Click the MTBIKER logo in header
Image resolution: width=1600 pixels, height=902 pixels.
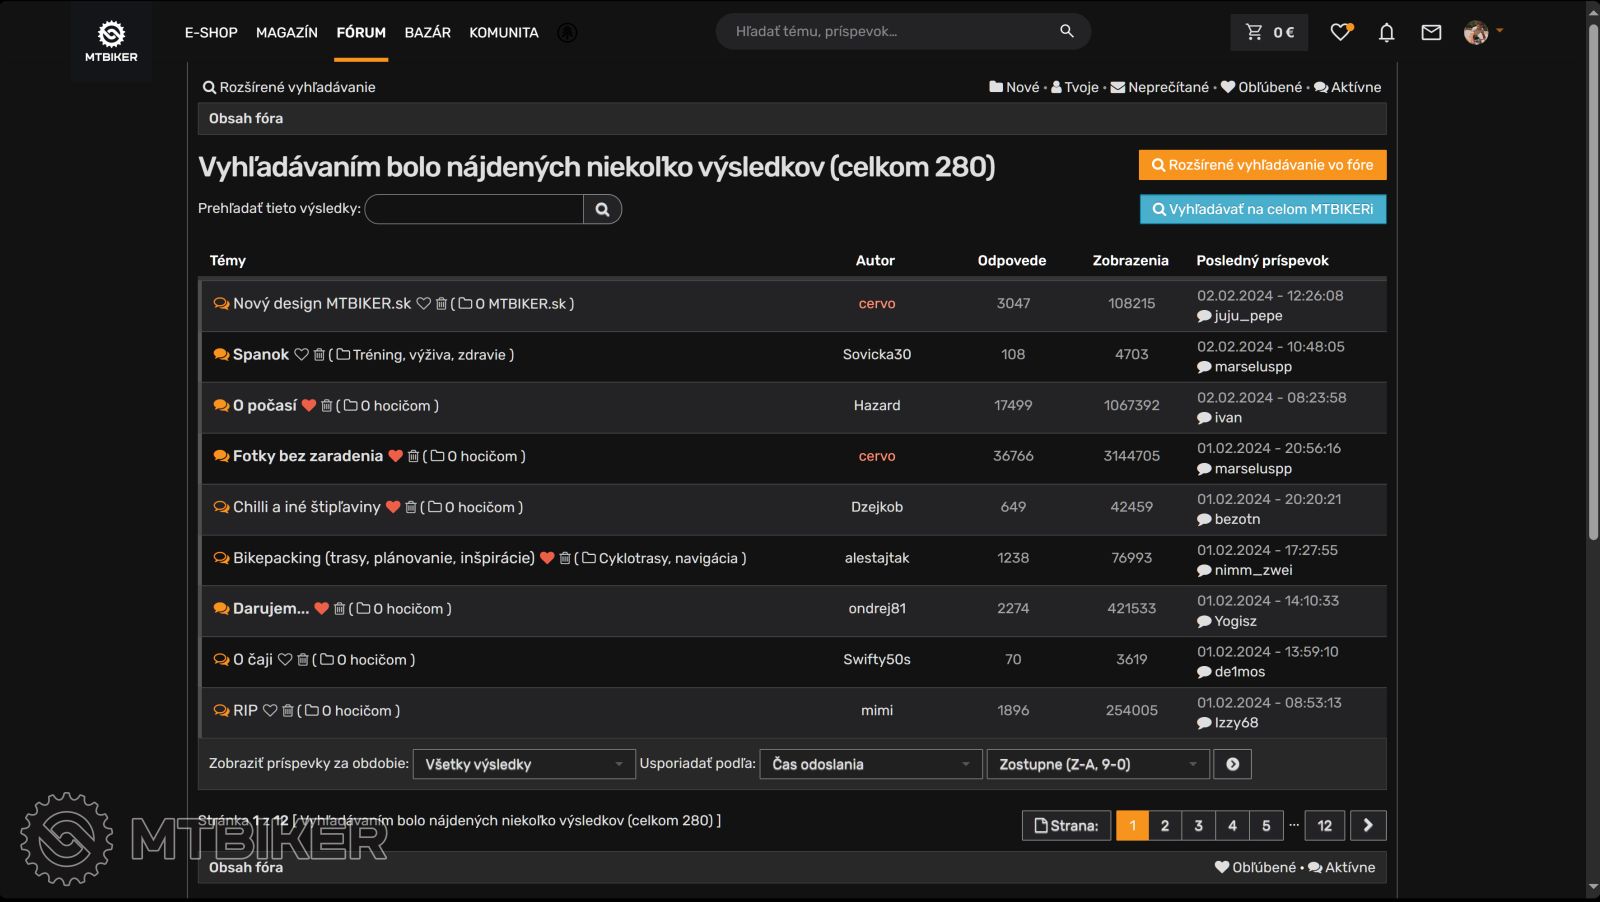coord(111,40)
